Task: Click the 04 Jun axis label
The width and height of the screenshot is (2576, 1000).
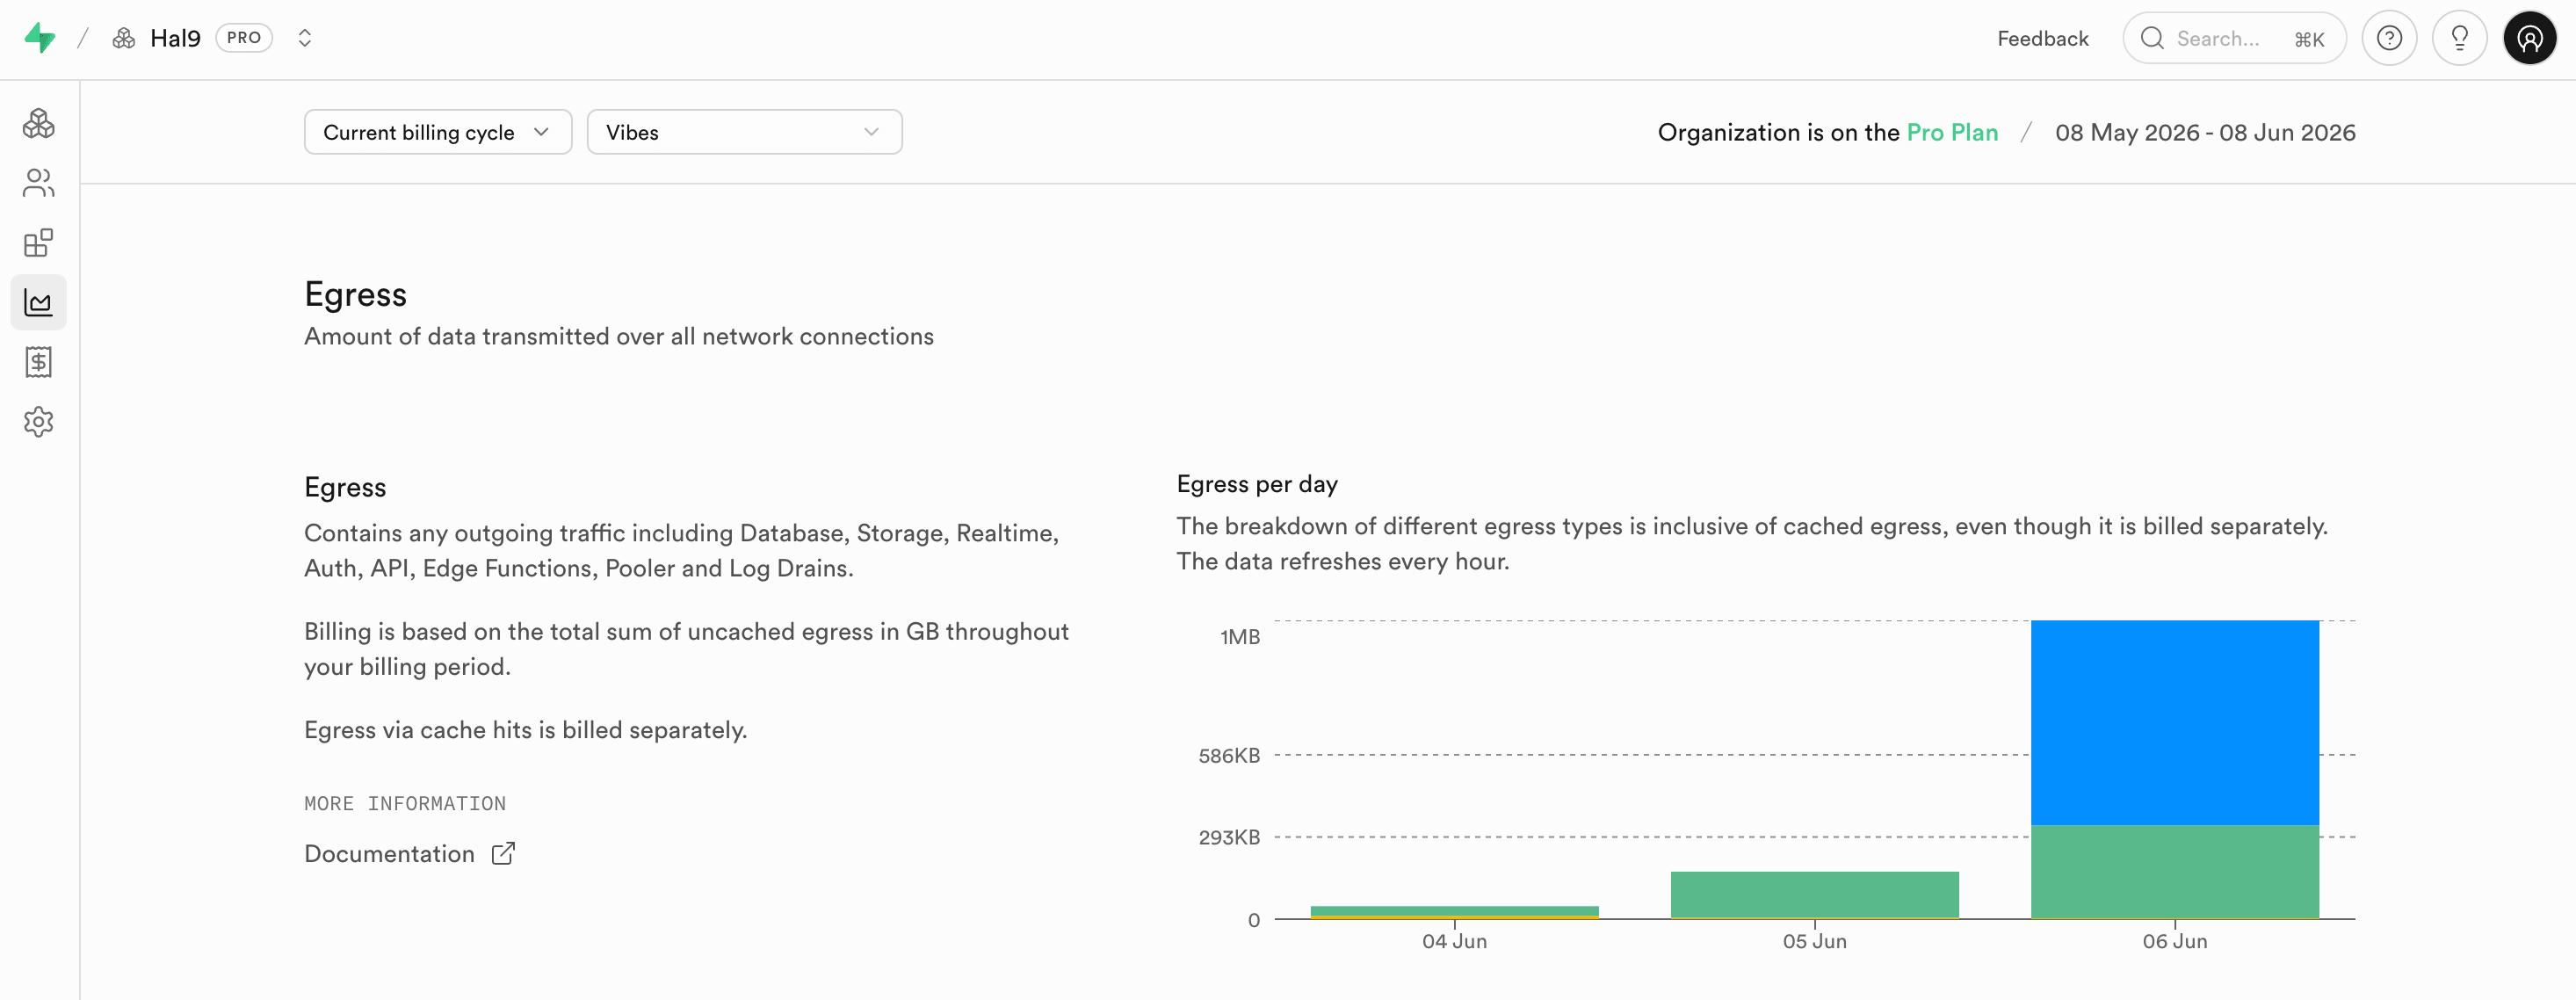Action: tap(1454, 941)
